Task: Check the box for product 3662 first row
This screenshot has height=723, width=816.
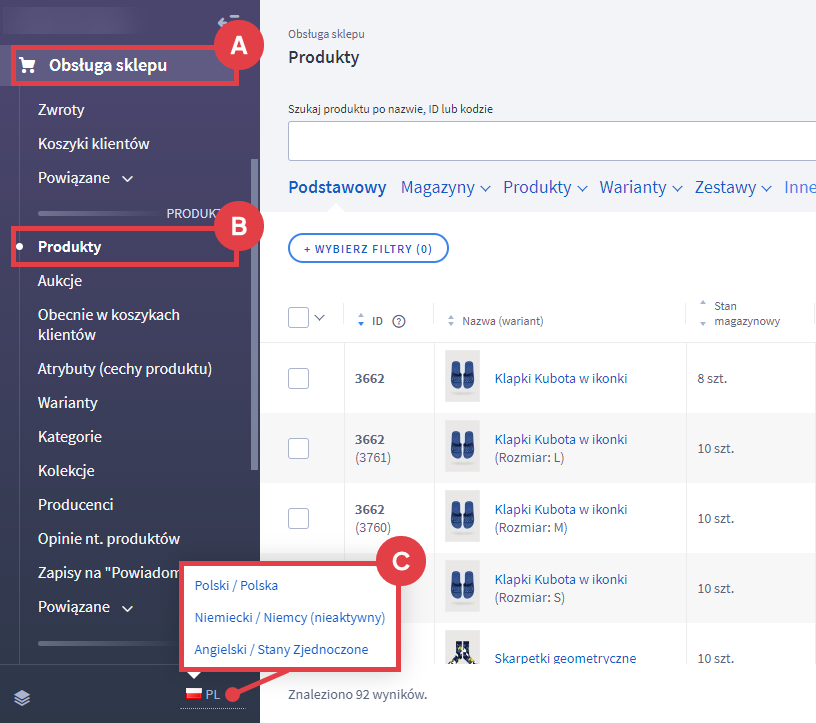Action: coord(298,378)
